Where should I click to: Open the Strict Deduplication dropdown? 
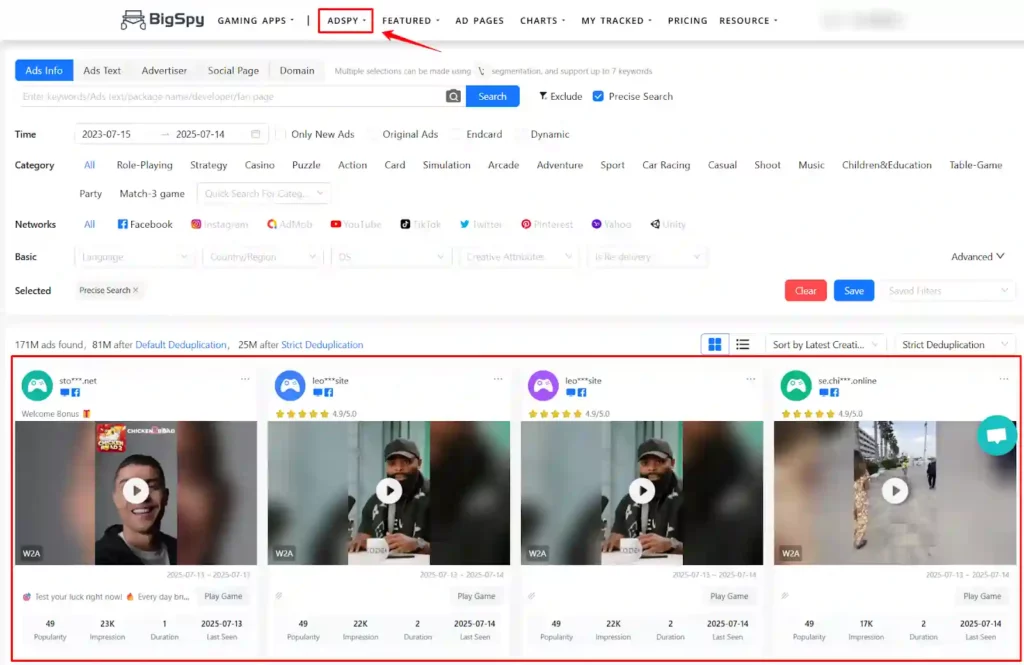pyautogui.click(x=955, y=344)
